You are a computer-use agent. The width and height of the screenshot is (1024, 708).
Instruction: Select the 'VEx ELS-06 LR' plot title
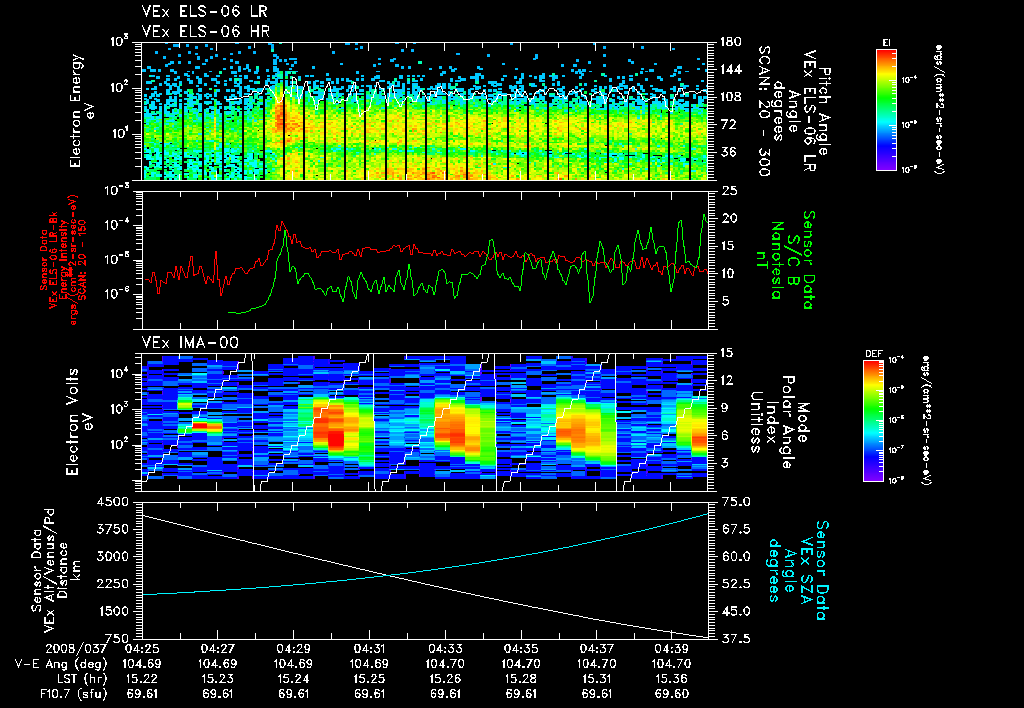tap(204, 12)
